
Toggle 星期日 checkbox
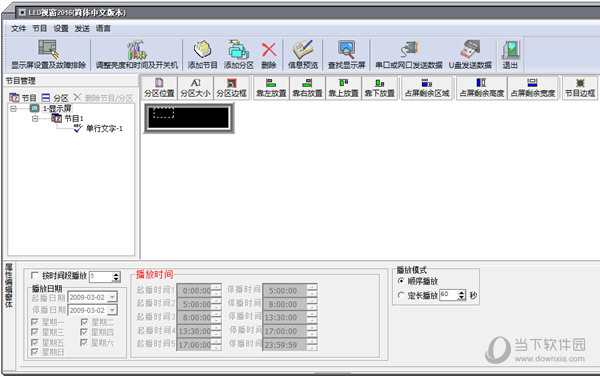(x=34, y=352)
